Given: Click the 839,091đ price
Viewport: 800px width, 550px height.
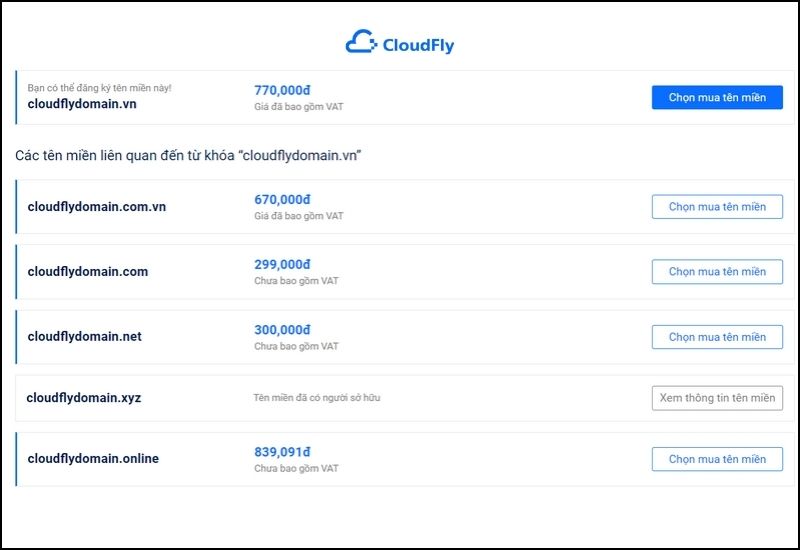Looking at the screenshot, I should click(x=282, y=452).
